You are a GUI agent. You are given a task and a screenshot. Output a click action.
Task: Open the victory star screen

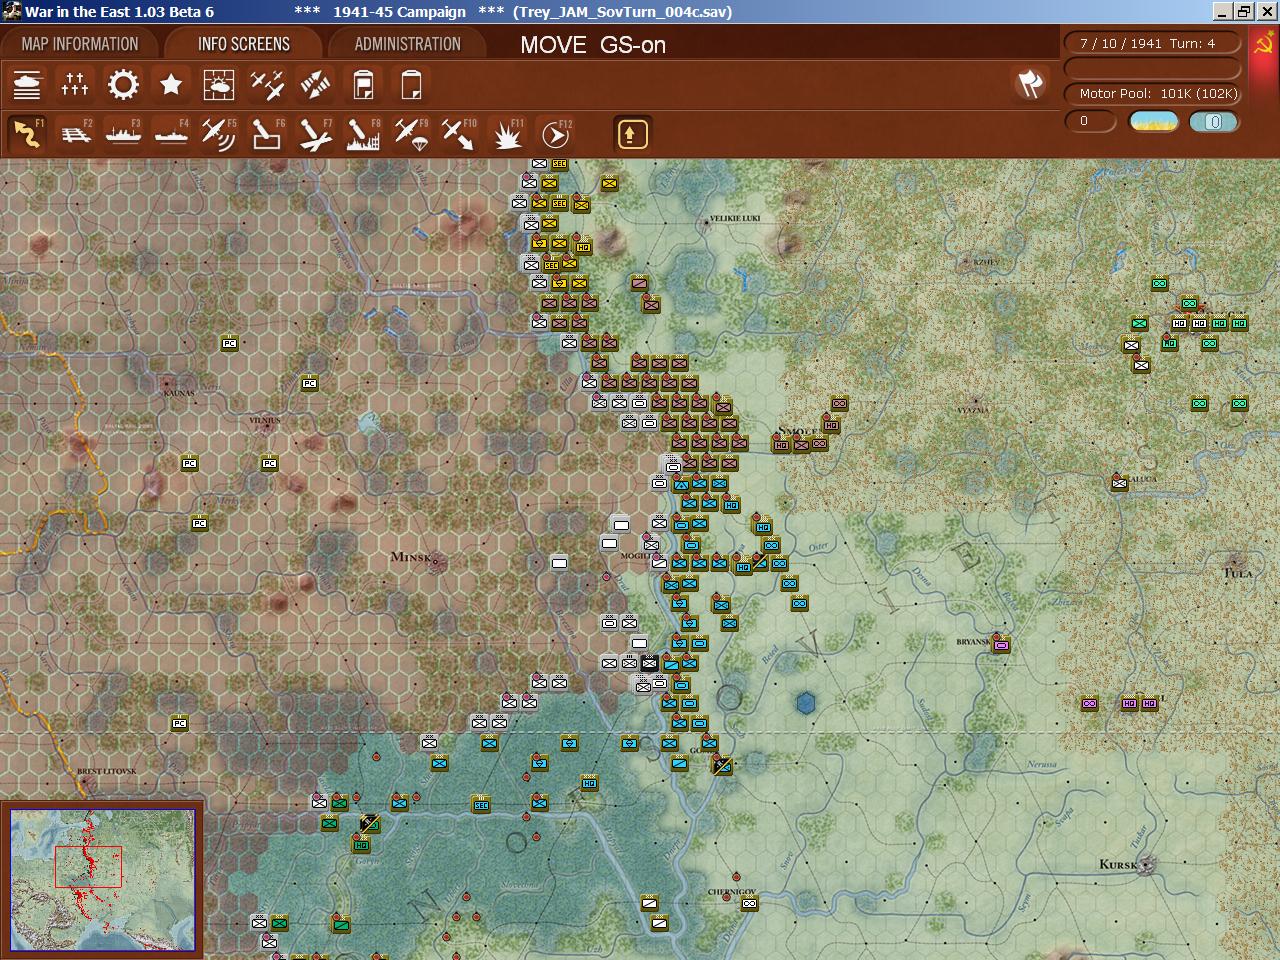click(x=171, y=85)
